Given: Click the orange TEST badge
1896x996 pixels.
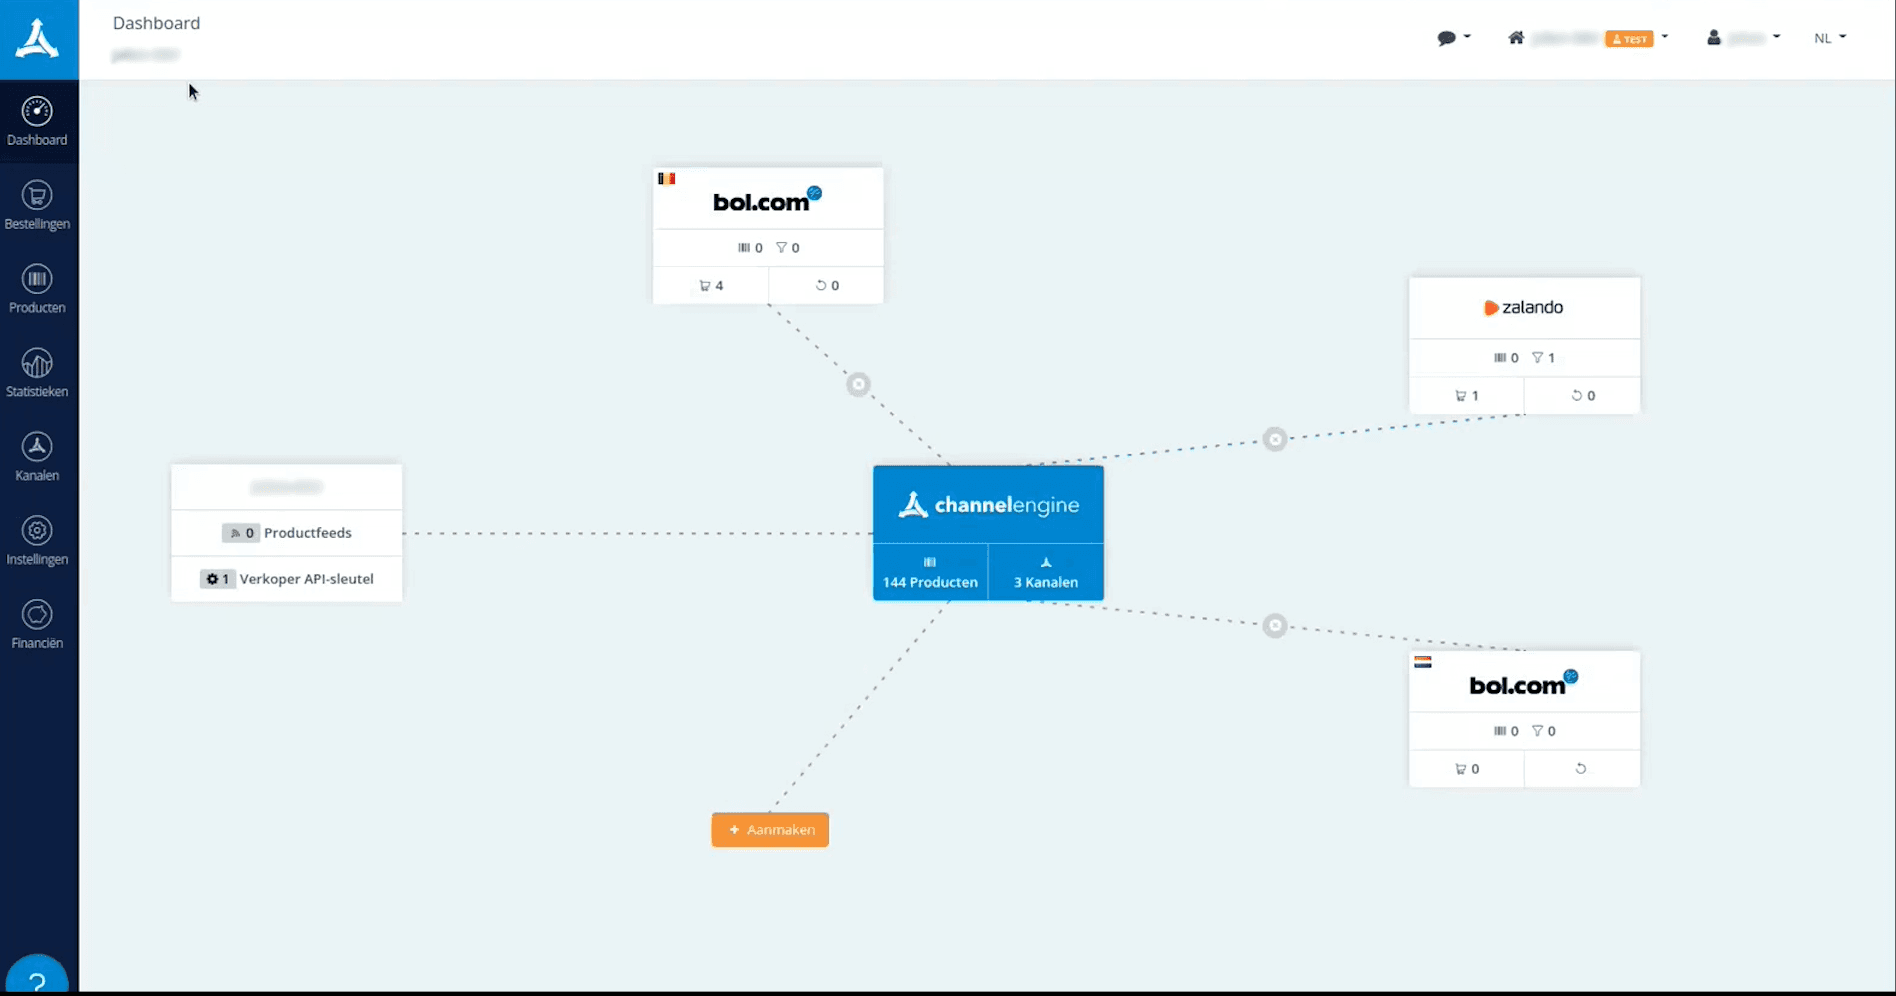Looking at the screenshot, I should pyautogui.click(x=1629, y=39).
